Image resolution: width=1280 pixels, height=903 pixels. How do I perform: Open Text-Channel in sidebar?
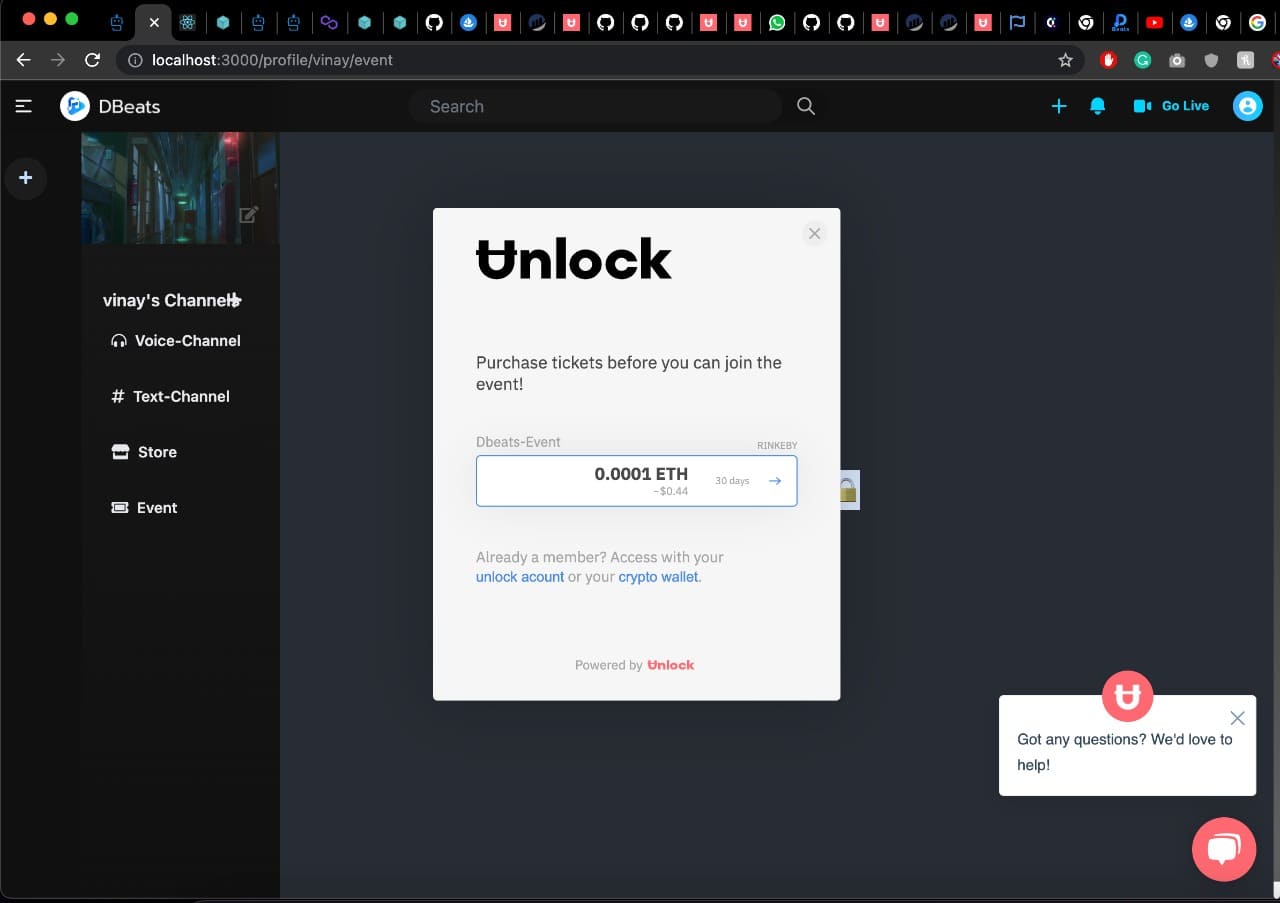click(170, 397)
